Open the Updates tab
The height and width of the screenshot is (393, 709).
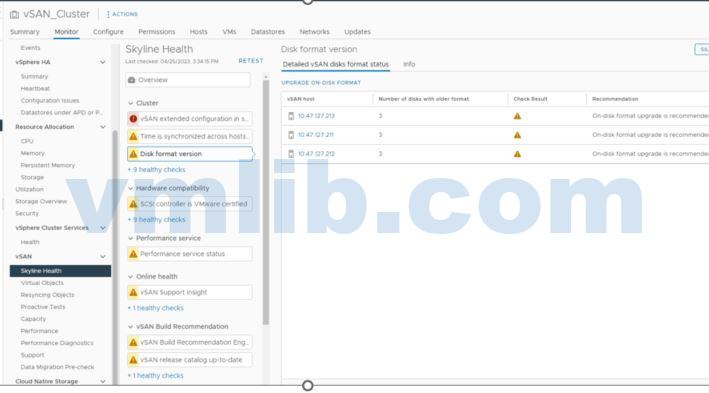coord(357,32)
